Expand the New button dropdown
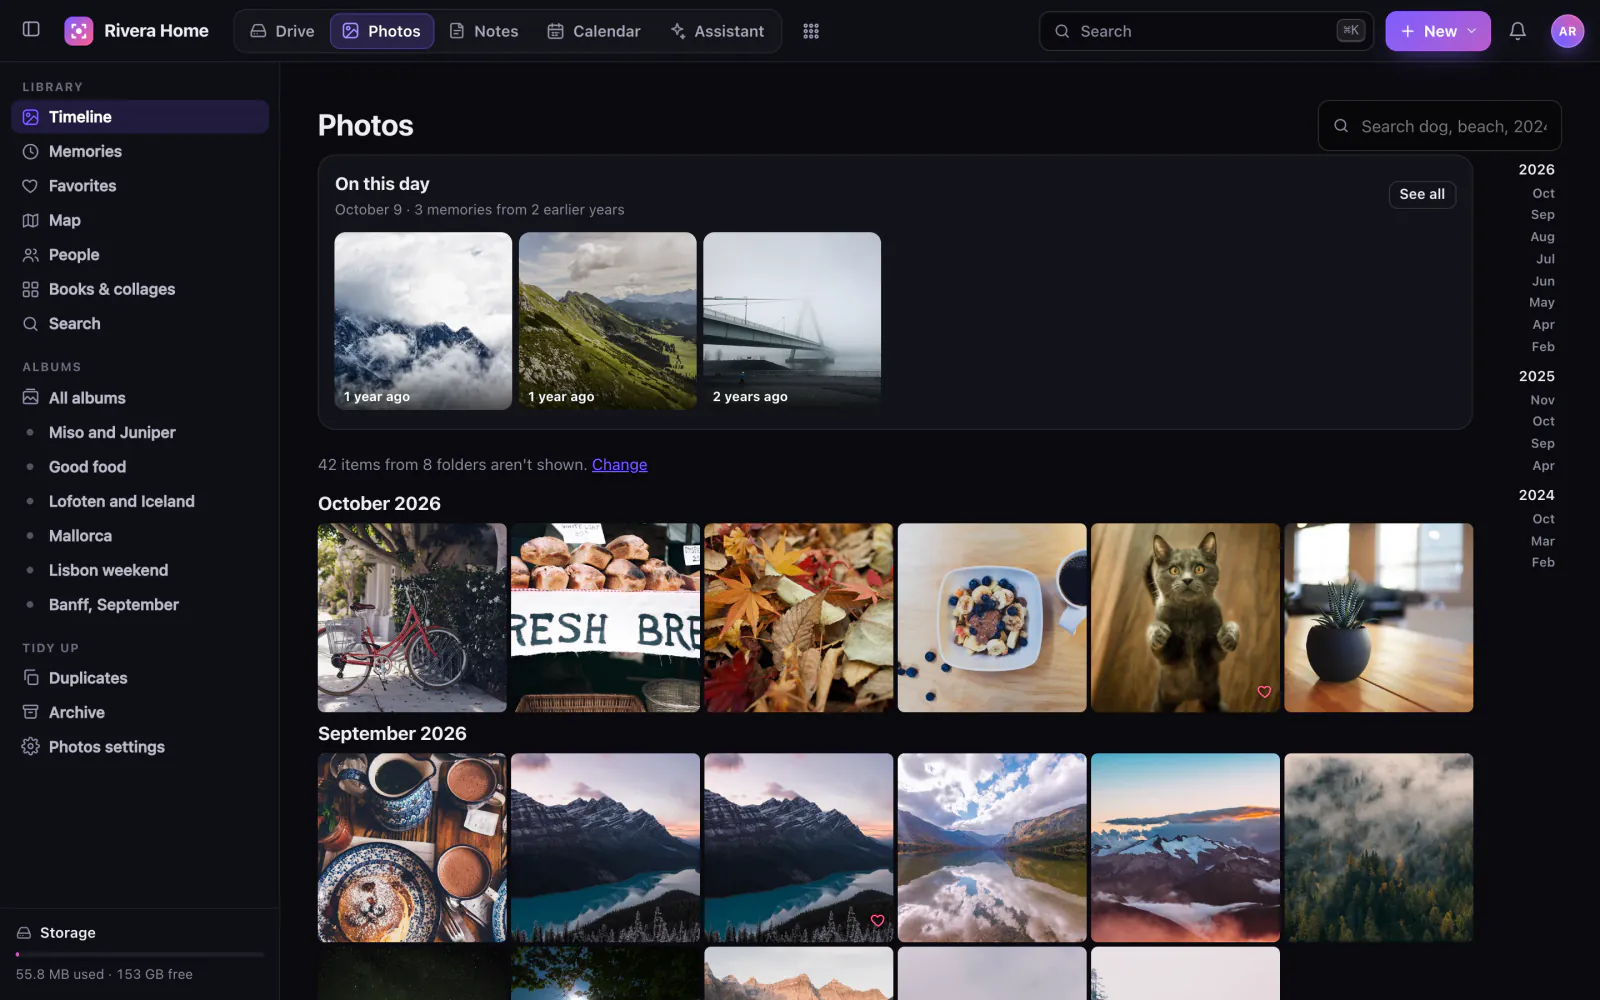Image resolution: width=1600 pixels, height=1000 pixels. 1472,31
